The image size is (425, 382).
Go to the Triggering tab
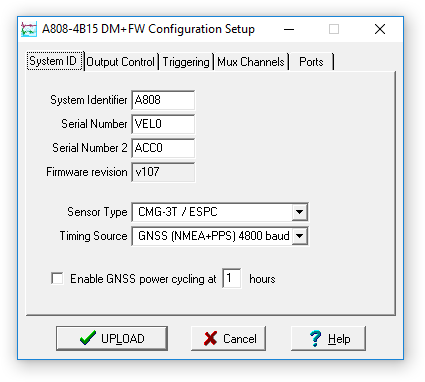point(186,62)
